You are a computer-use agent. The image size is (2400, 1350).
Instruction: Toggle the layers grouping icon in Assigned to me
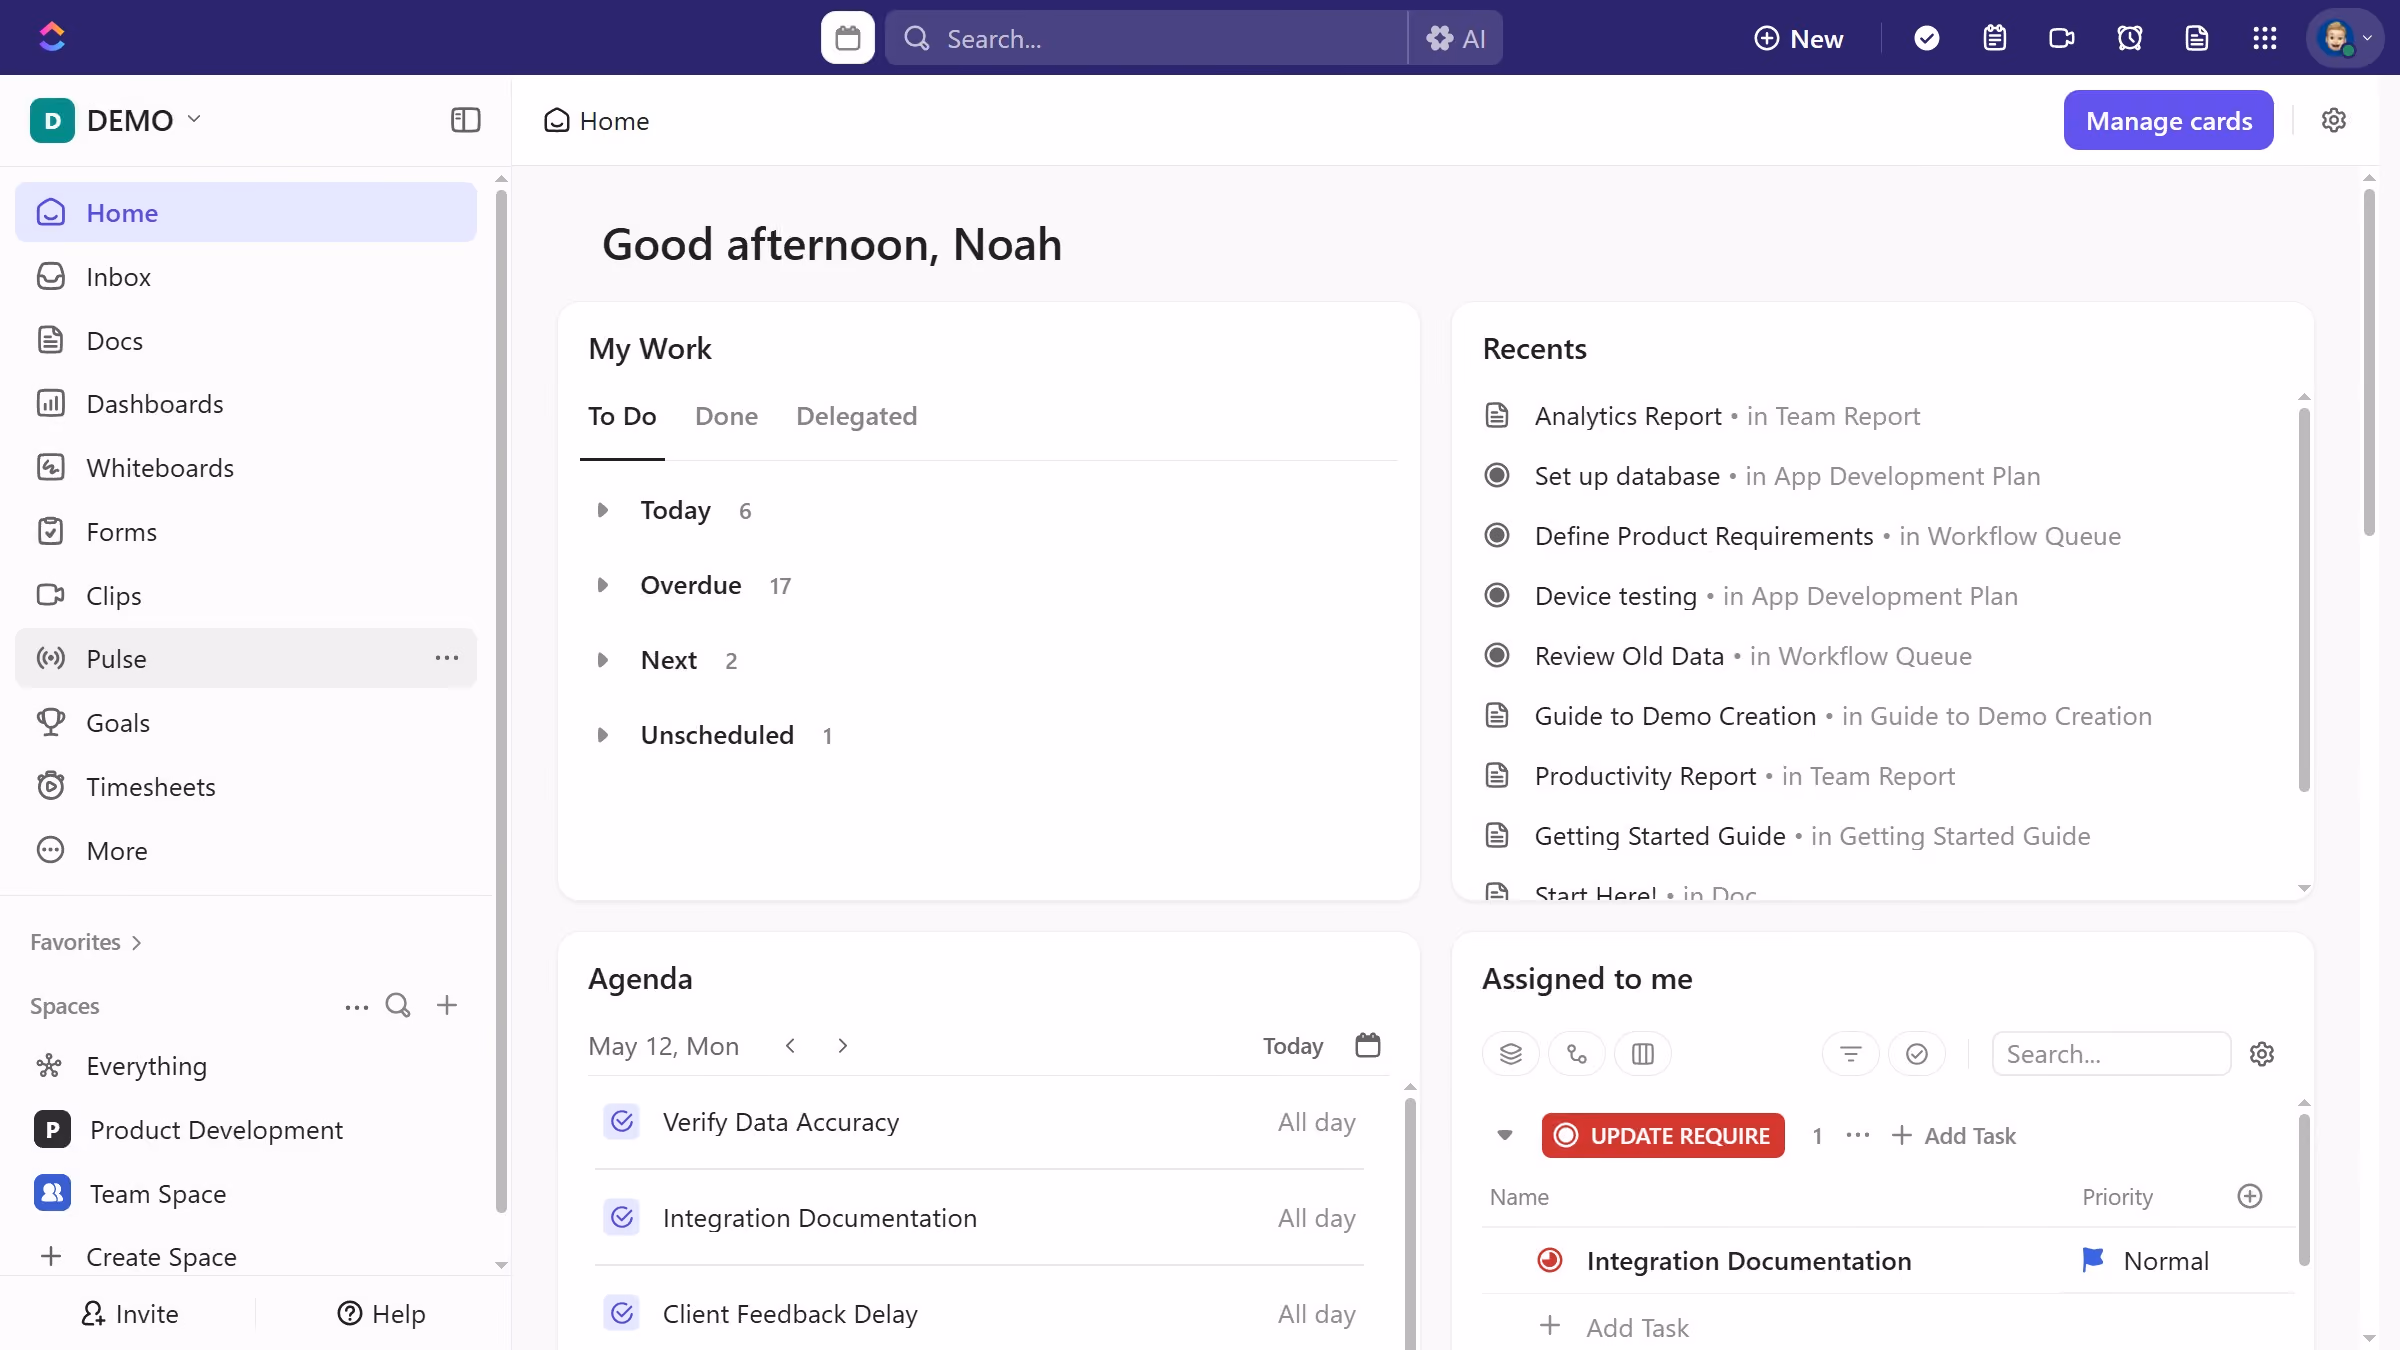(x=1511, y=1054)
